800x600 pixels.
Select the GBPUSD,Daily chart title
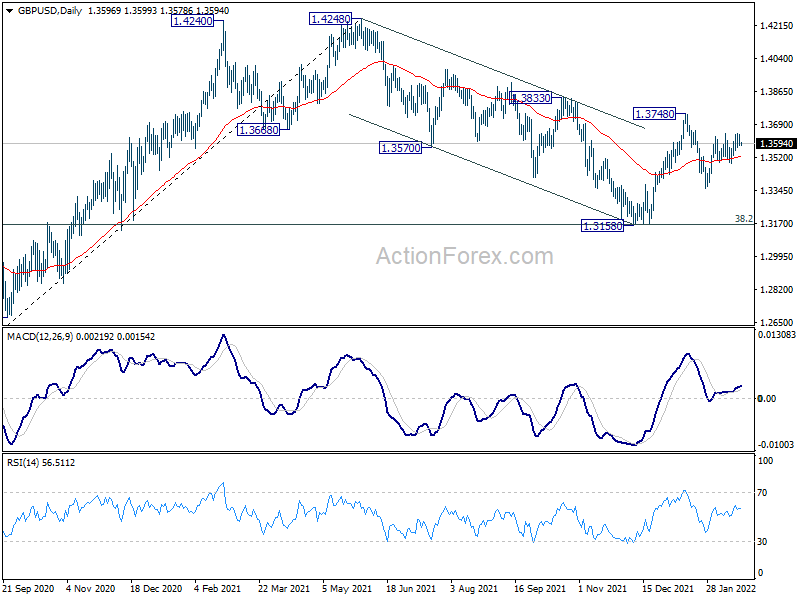(x=50, y=11)
